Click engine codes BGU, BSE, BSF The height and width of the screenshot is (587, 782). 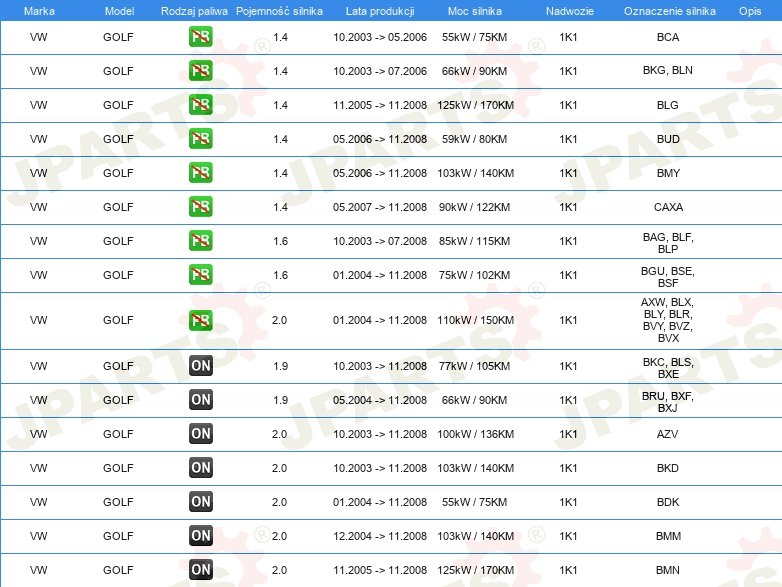[x=668, y=277]
